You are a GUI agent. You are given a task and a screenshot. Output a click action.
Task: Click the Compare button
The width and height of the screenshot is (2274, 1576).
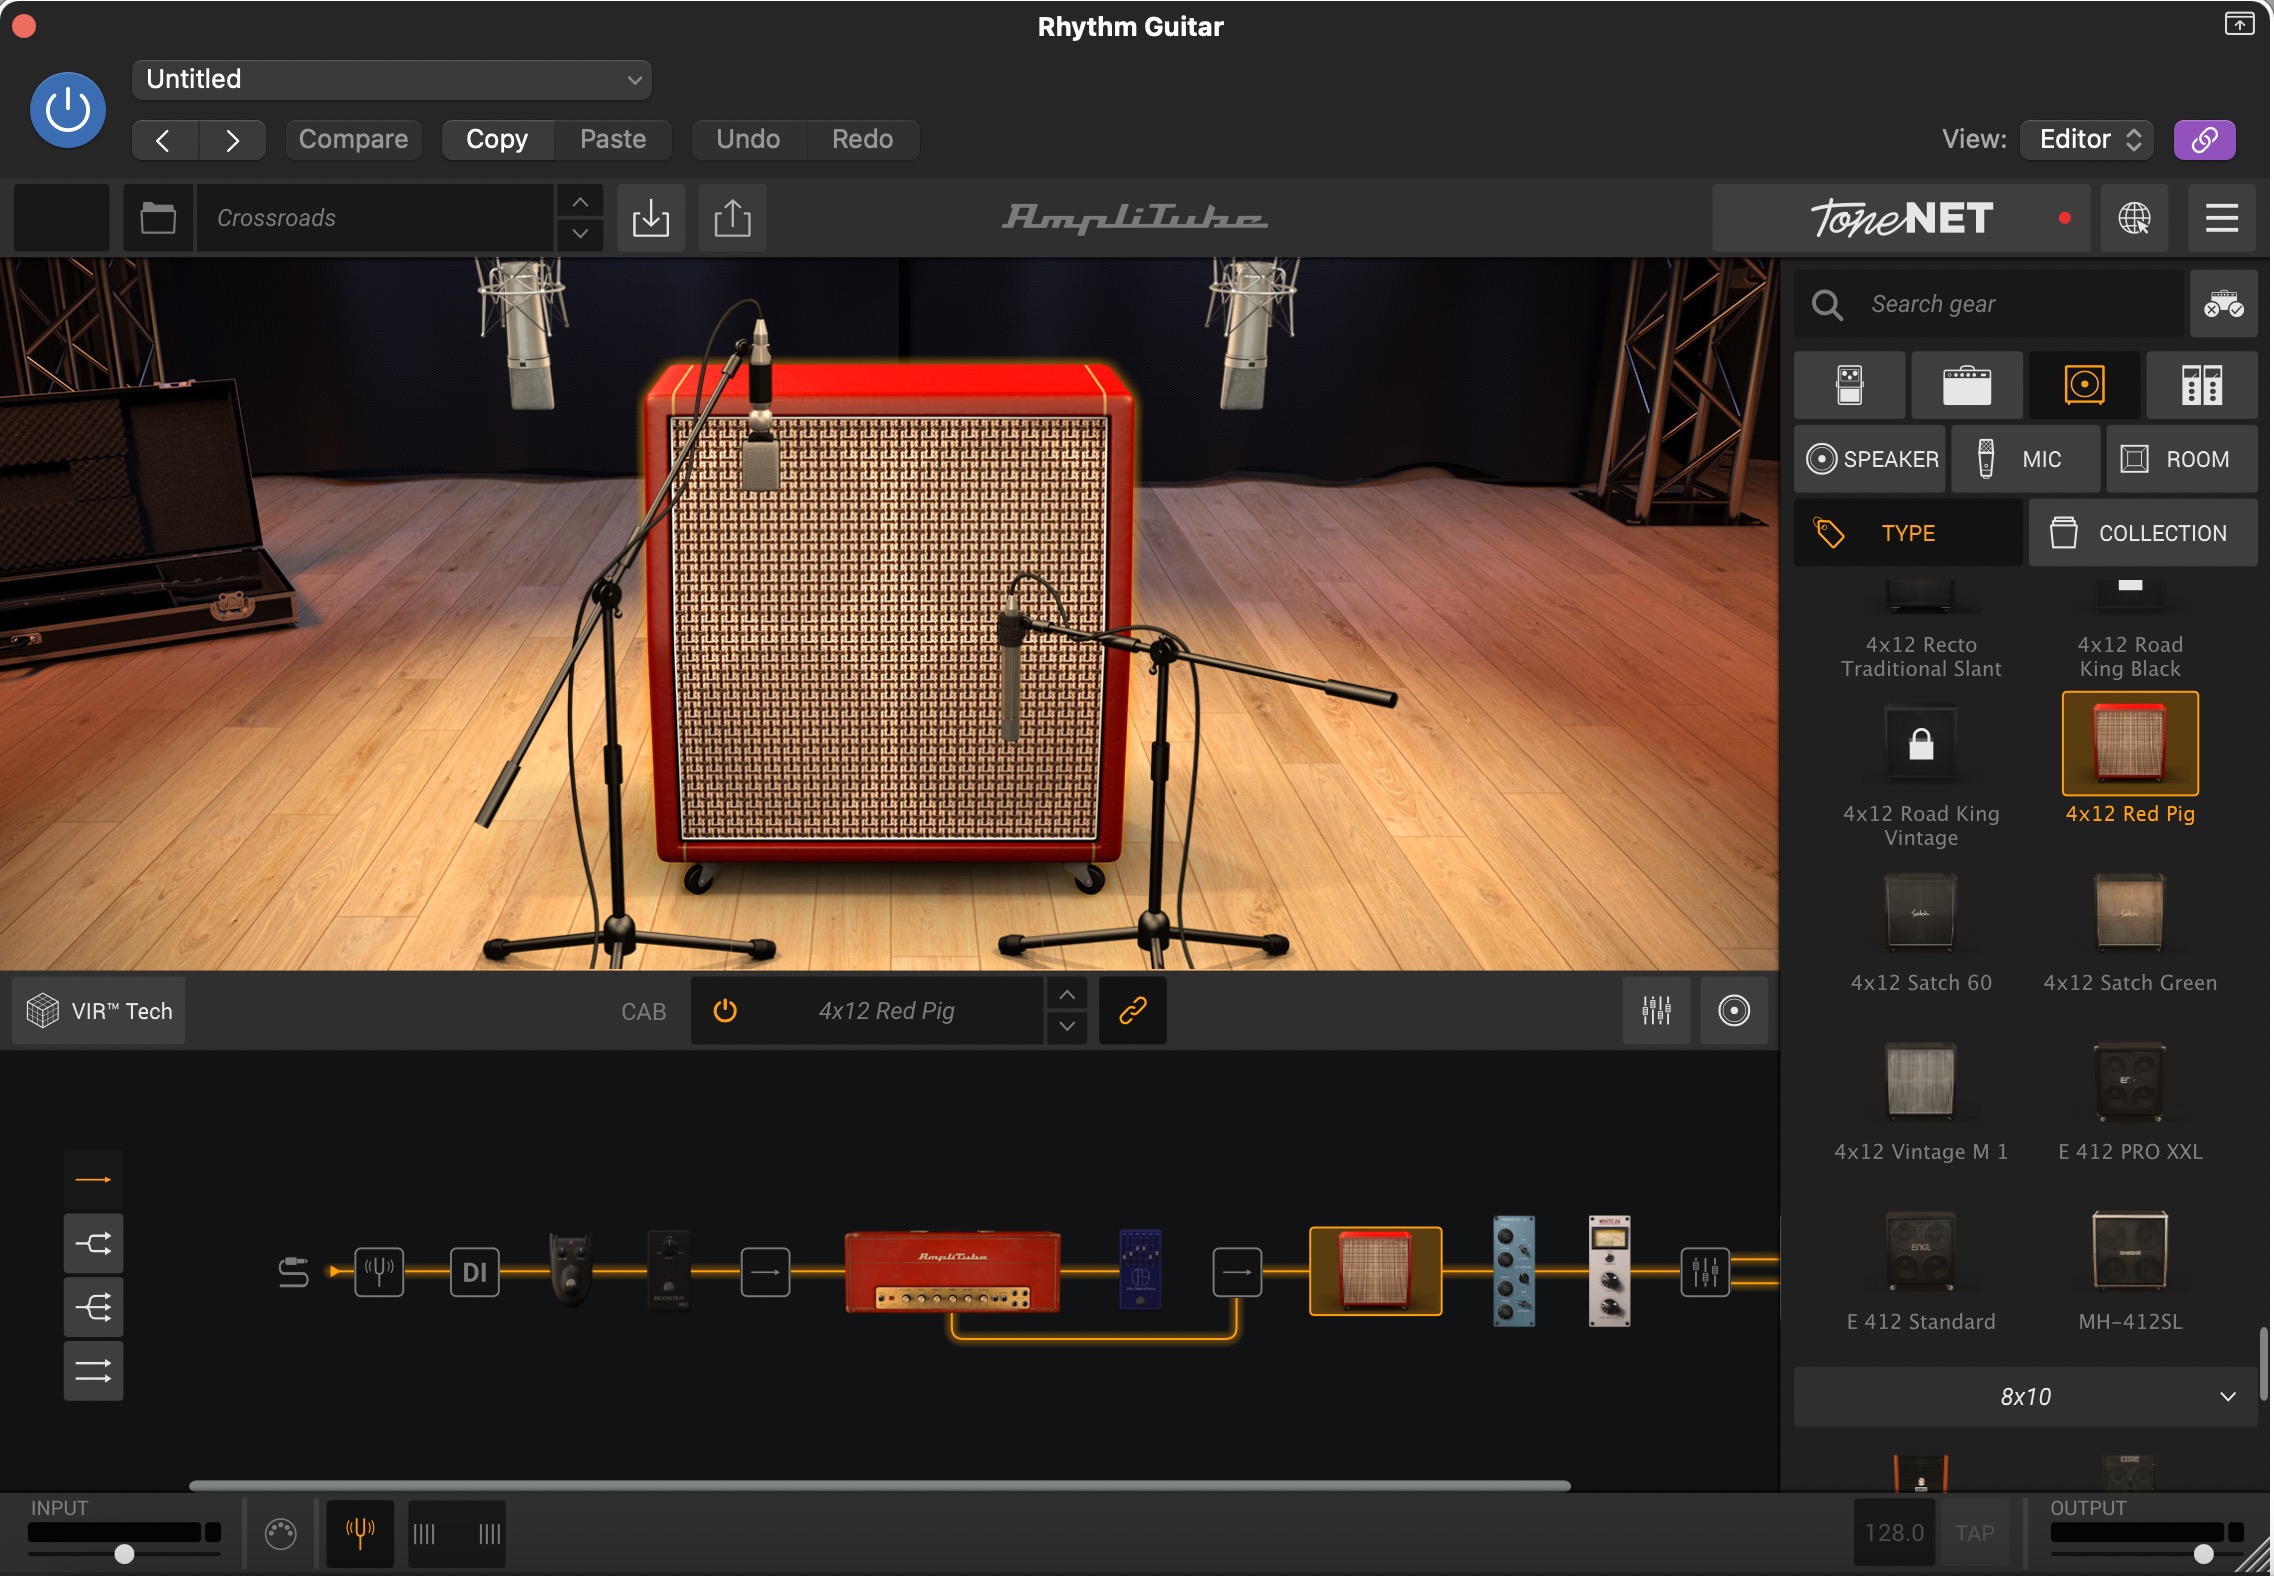click(x=353, y=139)
